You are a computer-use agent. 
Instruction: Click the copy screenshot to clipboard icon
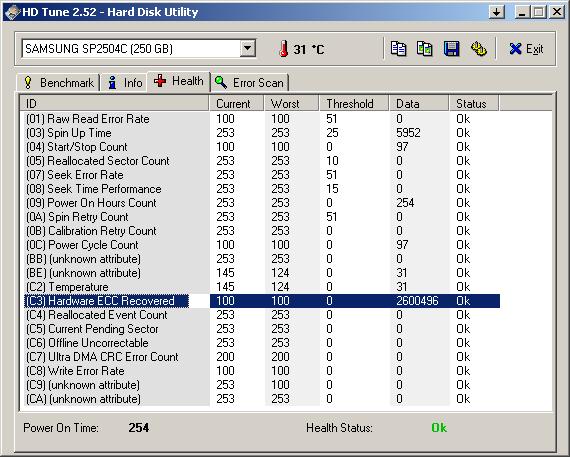(x=425, y=49)
